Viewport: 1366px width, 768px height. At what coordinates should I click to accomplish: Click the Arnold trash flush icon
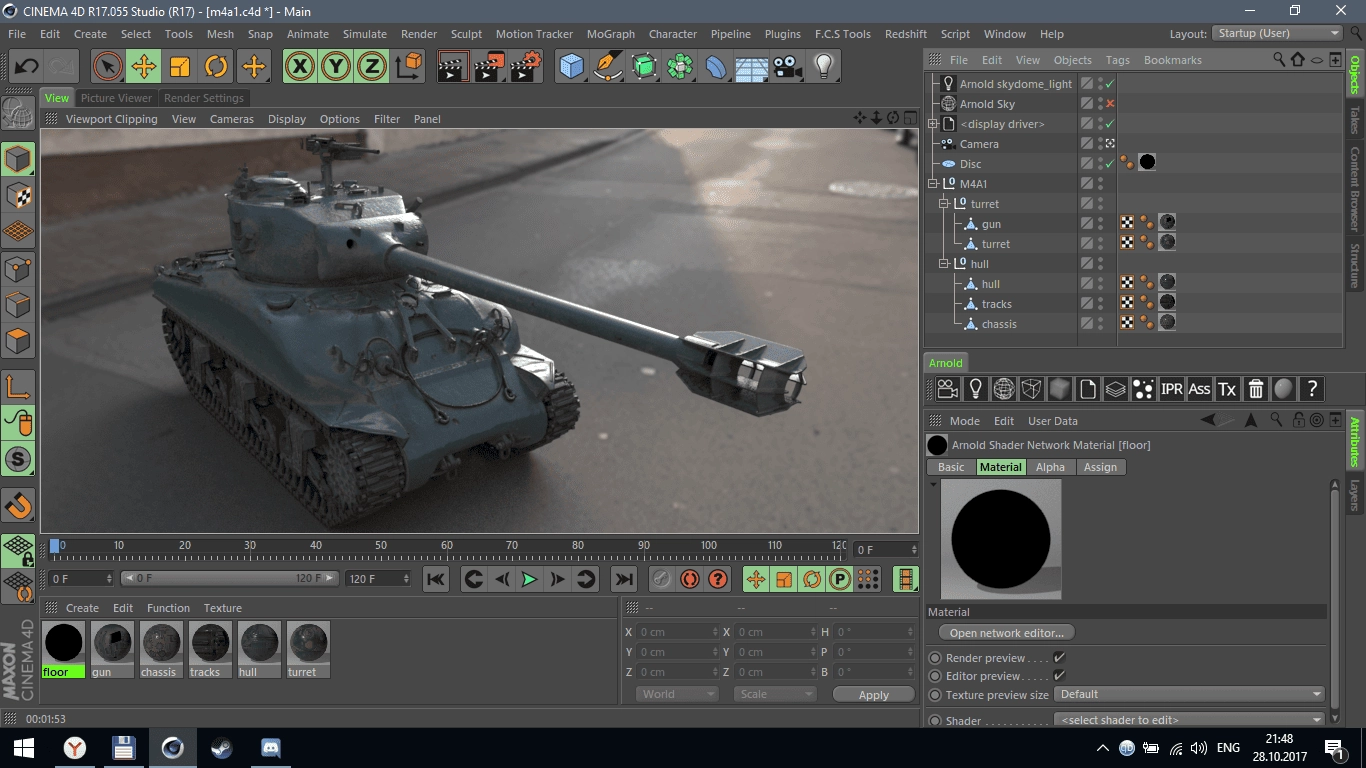tap(1256, 389)
